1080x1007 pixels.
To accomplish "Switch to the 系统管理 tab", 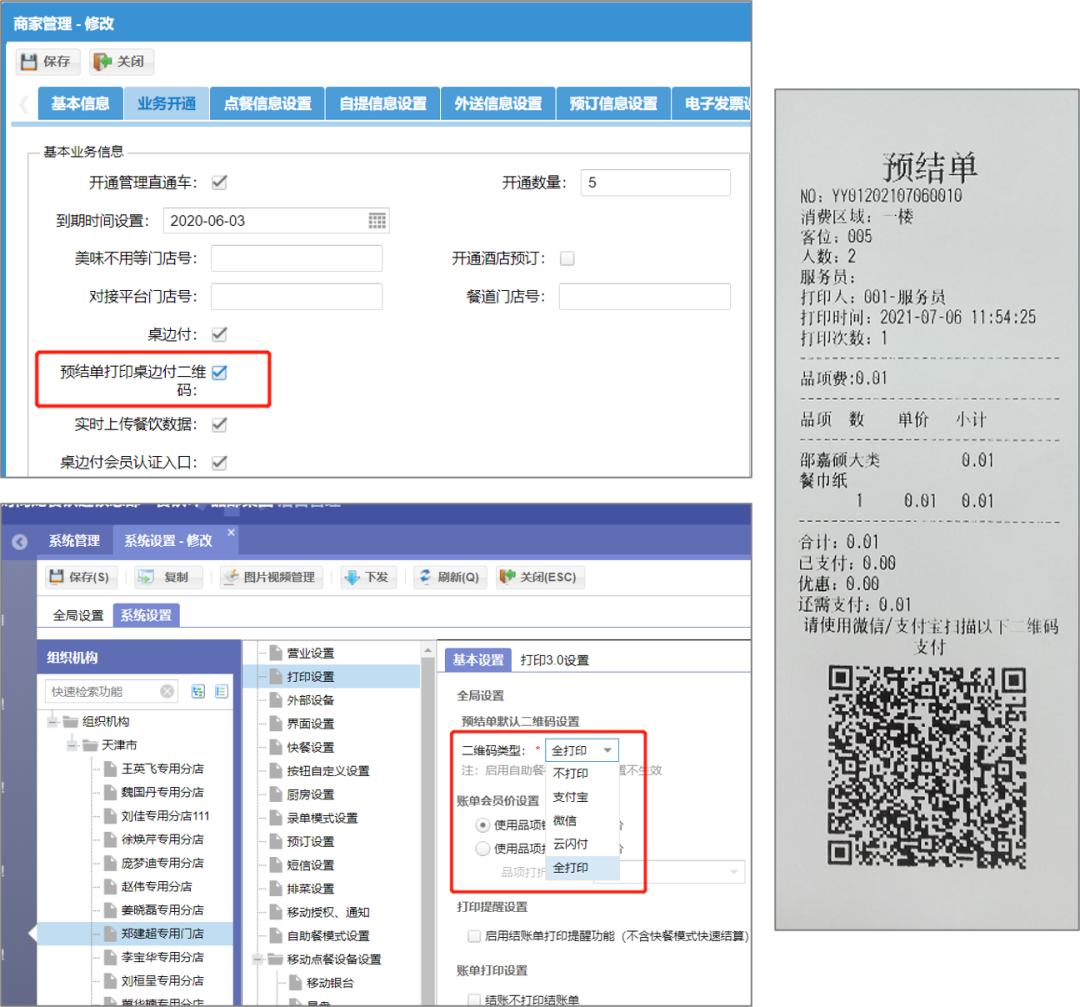I will [74, 541].
